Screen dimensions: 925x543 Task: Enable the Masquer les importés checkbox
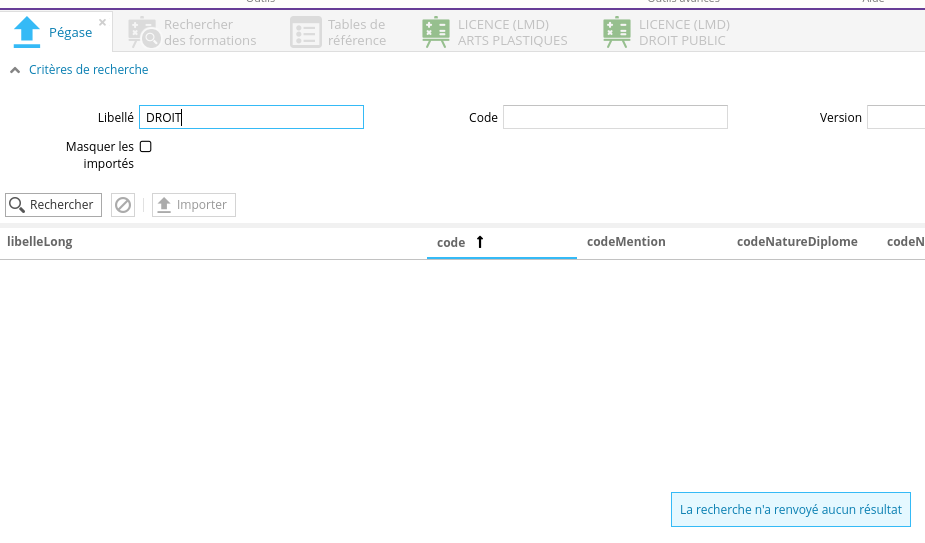click(x=146, y=147)
